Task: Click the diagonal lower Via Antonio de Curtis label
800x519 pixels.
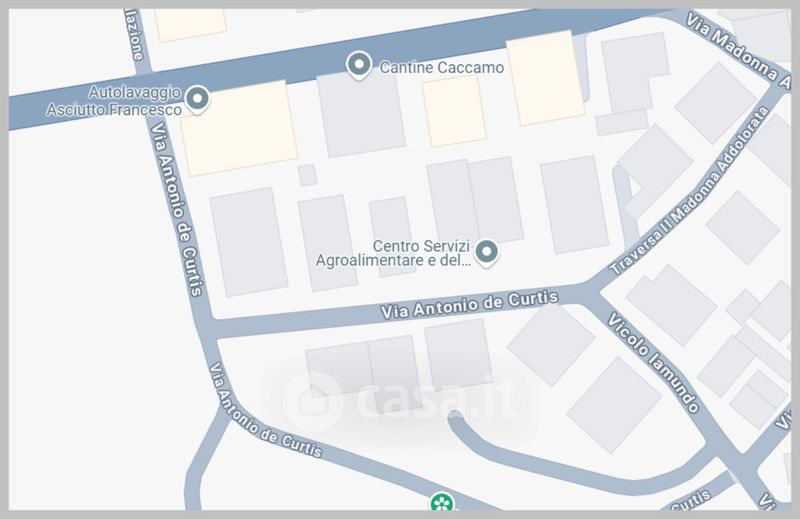Action: [x=265, y=410]
